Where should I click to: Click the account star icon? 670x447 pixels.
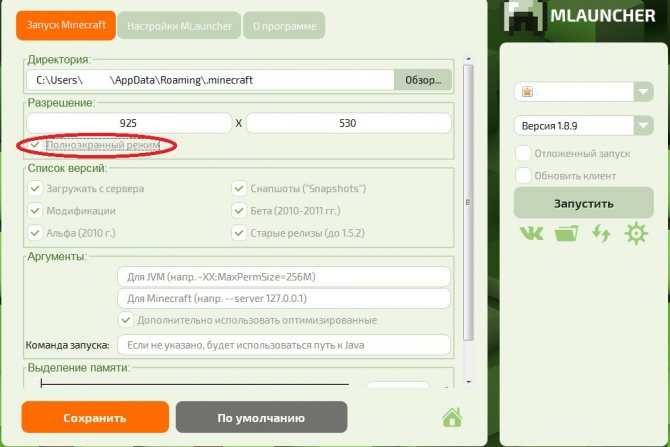point(527,92)
